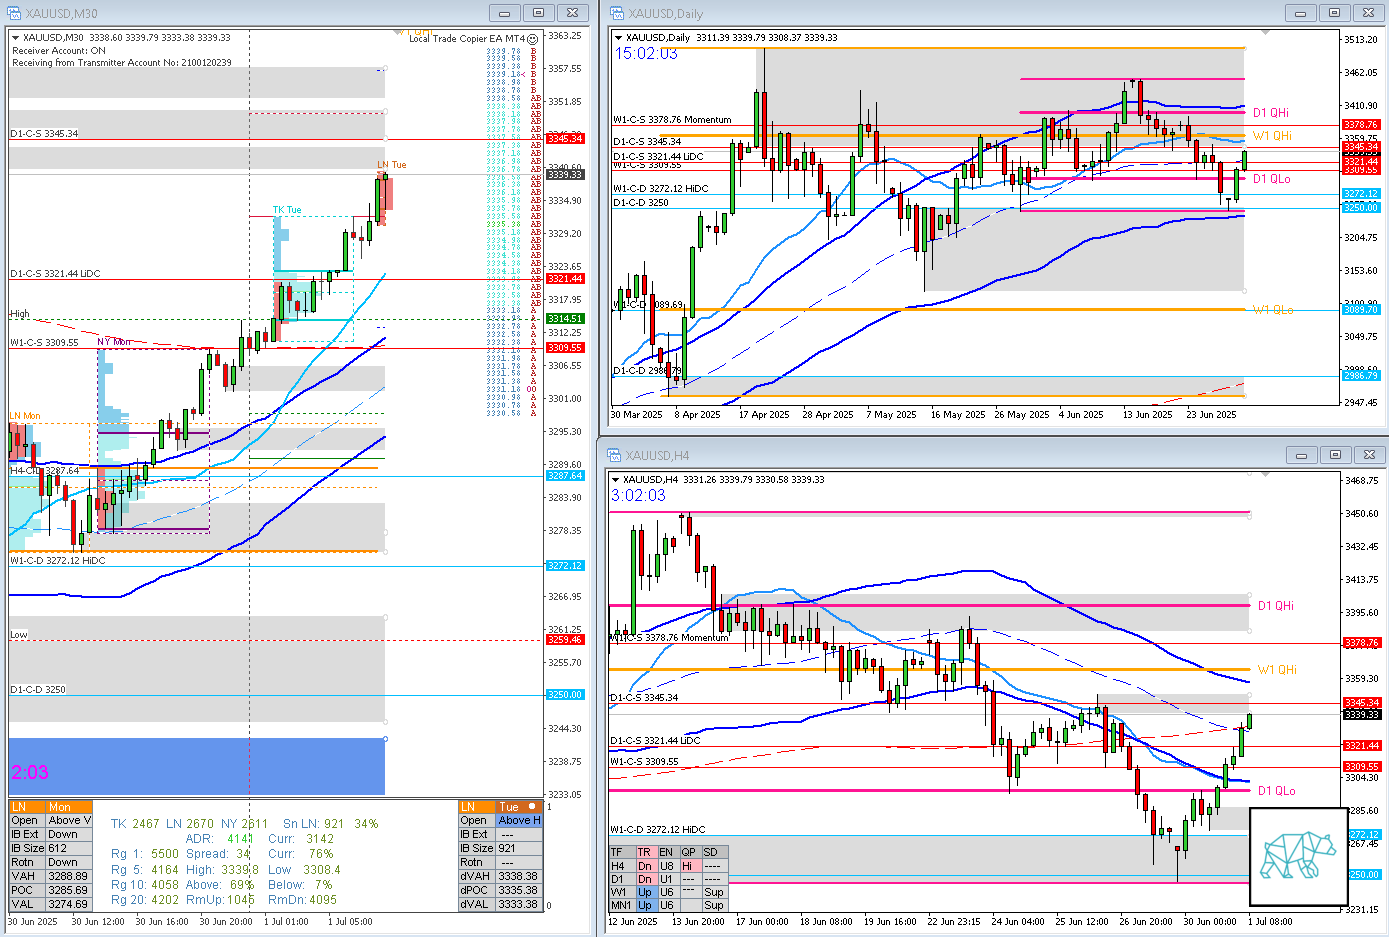1389x937 pixels.
Task: Click the RmDn: 4095 reading
Action: click(x=302, y=900)
